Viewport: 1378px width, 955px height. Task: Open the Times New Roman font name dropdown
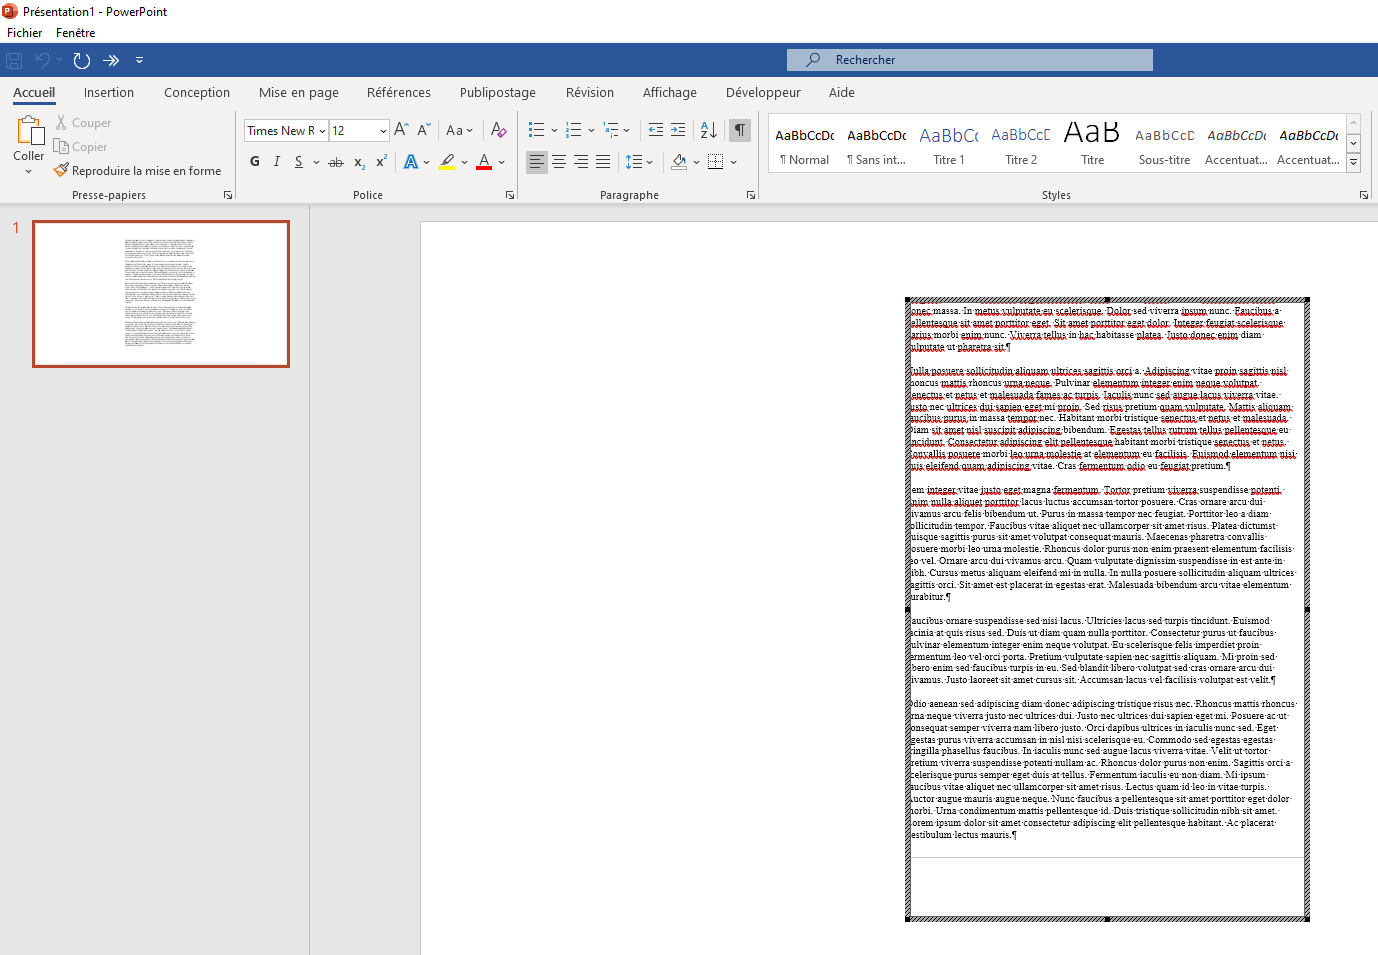click(322, 131)
